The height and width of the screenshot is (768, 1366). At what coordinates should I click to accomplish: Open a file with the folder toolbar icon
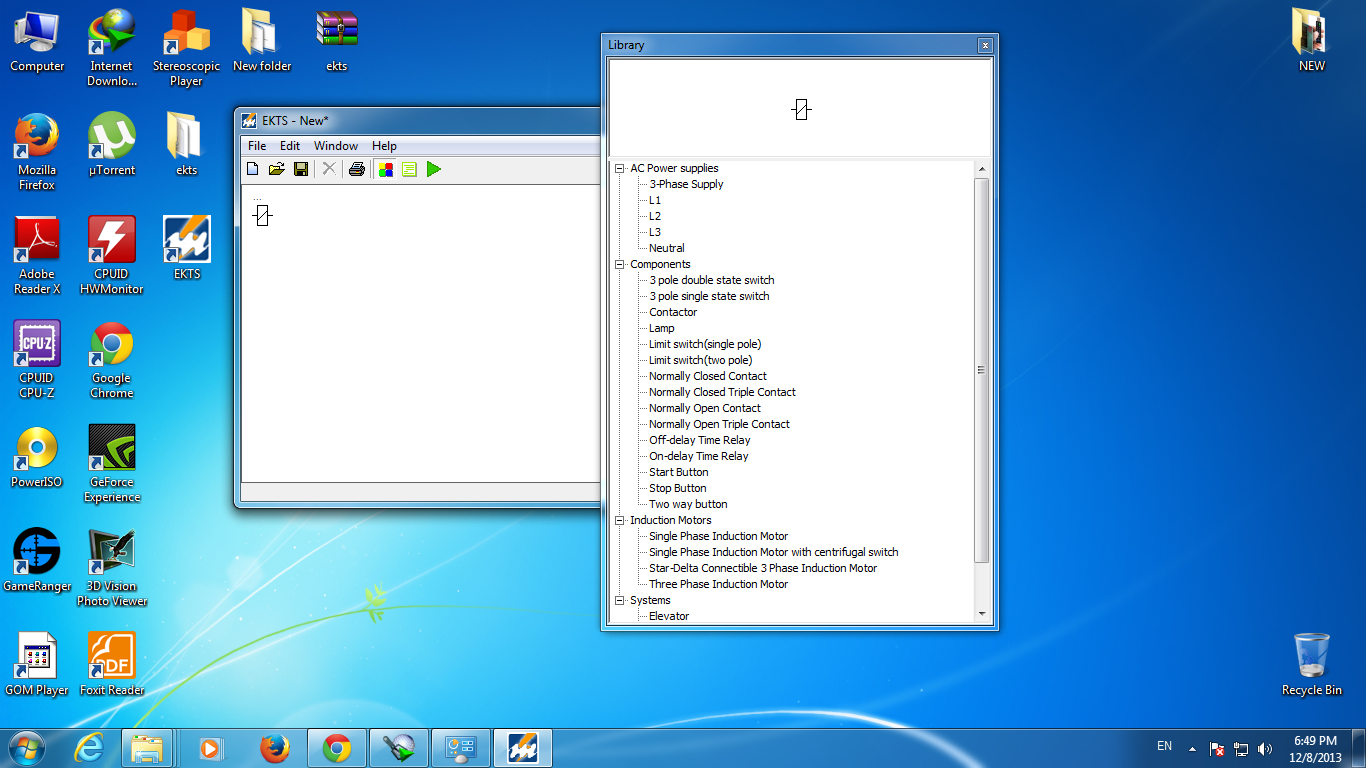(x=277, y=169)
